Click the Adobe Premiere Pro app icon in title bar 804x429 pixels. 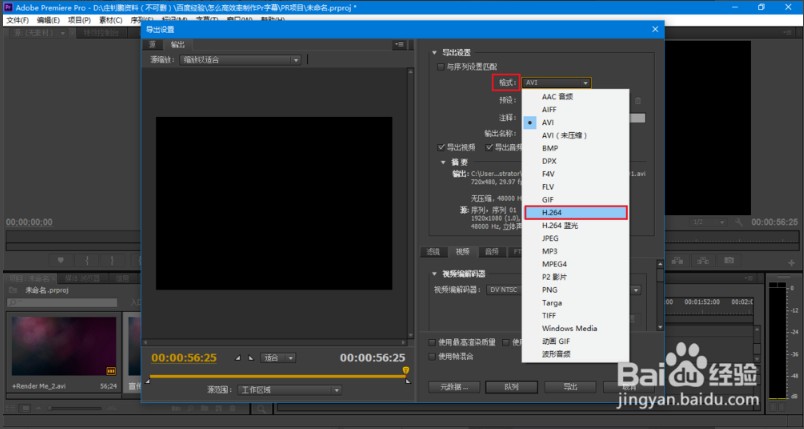[x=7, y=7]
